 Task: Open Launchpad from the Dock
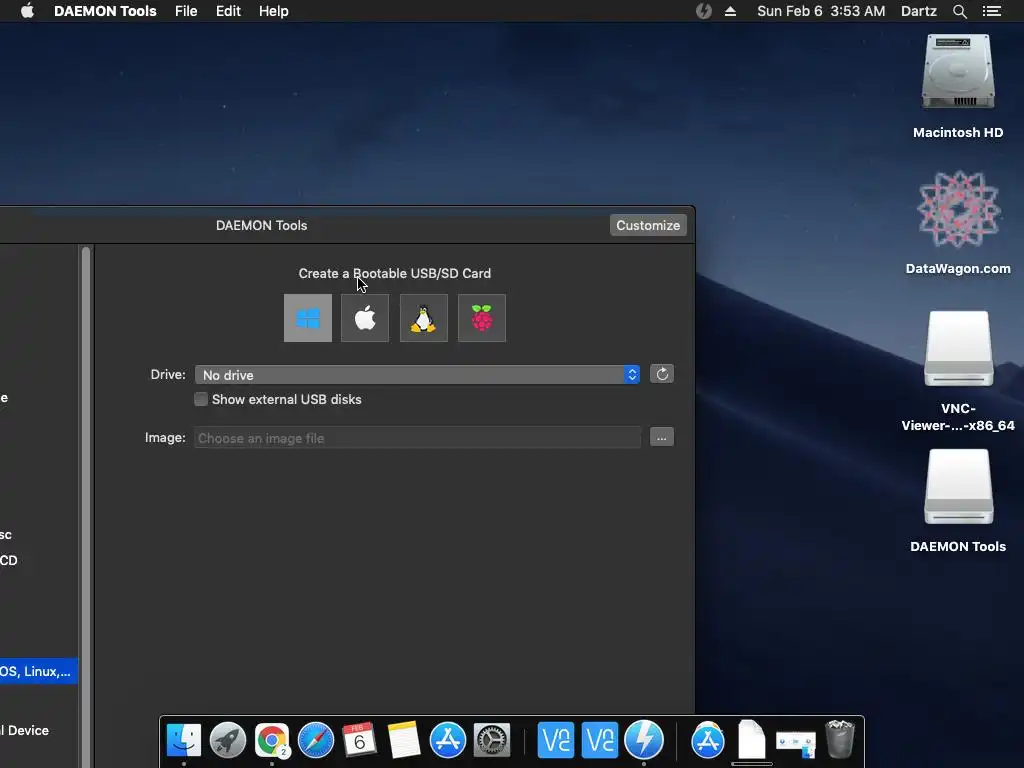pyautogui.click(x=228, y=741)
